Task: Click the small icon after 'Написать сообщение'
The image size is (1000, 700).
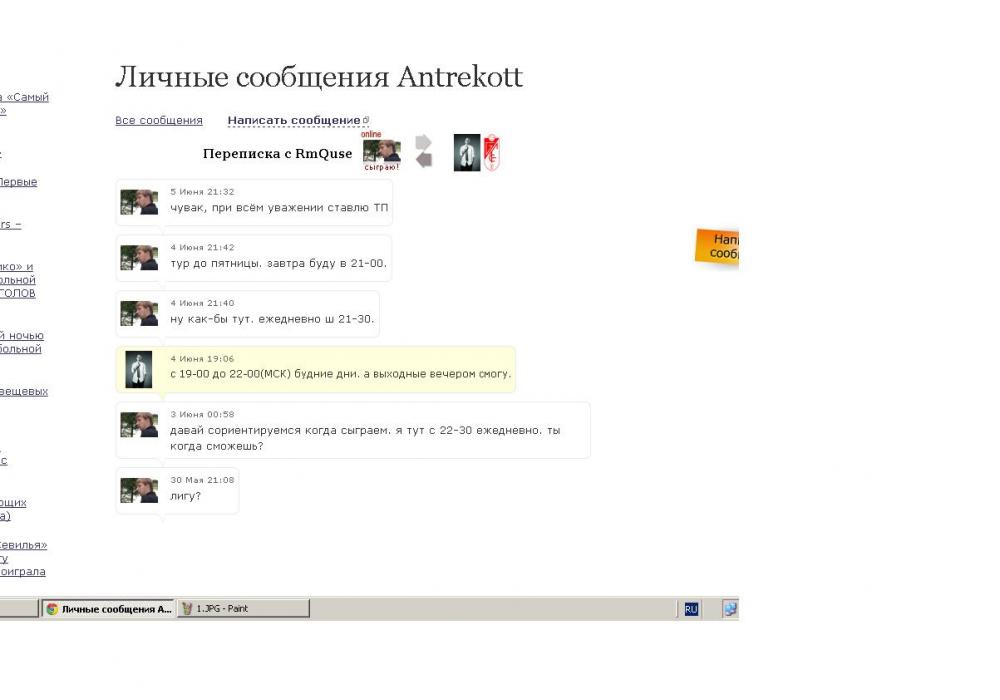Action: coord(365,119)
